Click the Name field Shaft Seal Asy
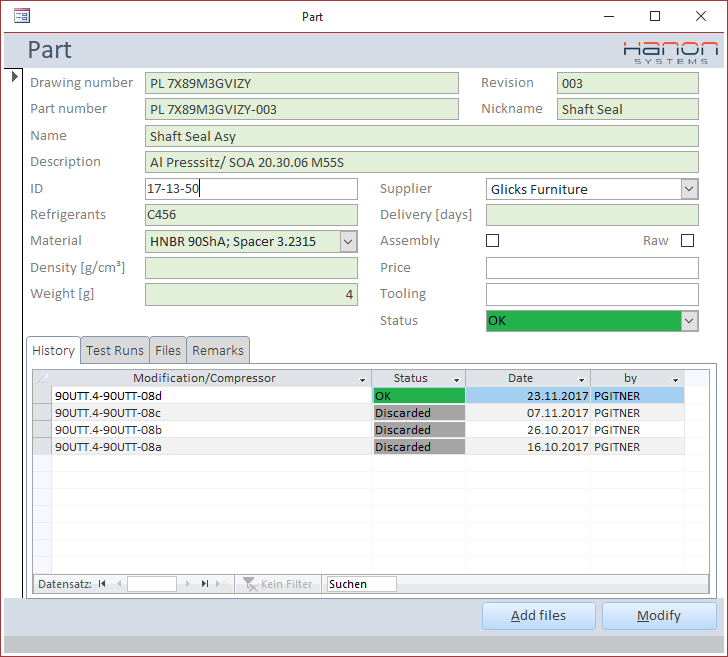 (x=422, y=136)
